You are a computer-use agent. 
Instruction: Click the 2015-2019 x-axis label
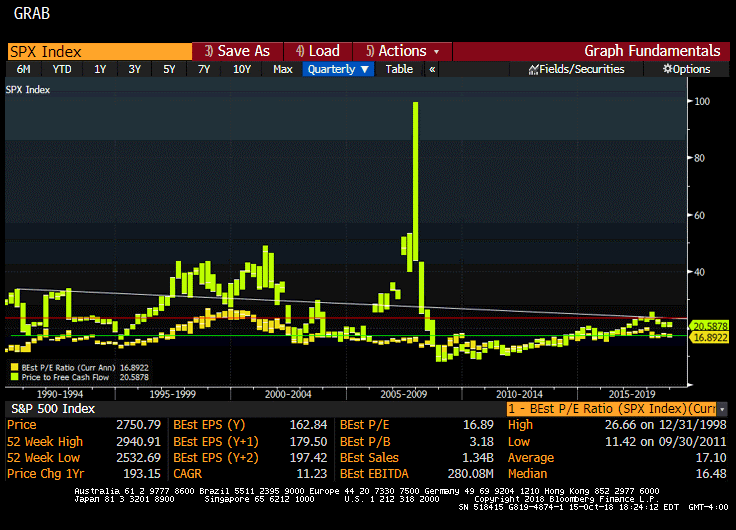[x=632, y=394]
